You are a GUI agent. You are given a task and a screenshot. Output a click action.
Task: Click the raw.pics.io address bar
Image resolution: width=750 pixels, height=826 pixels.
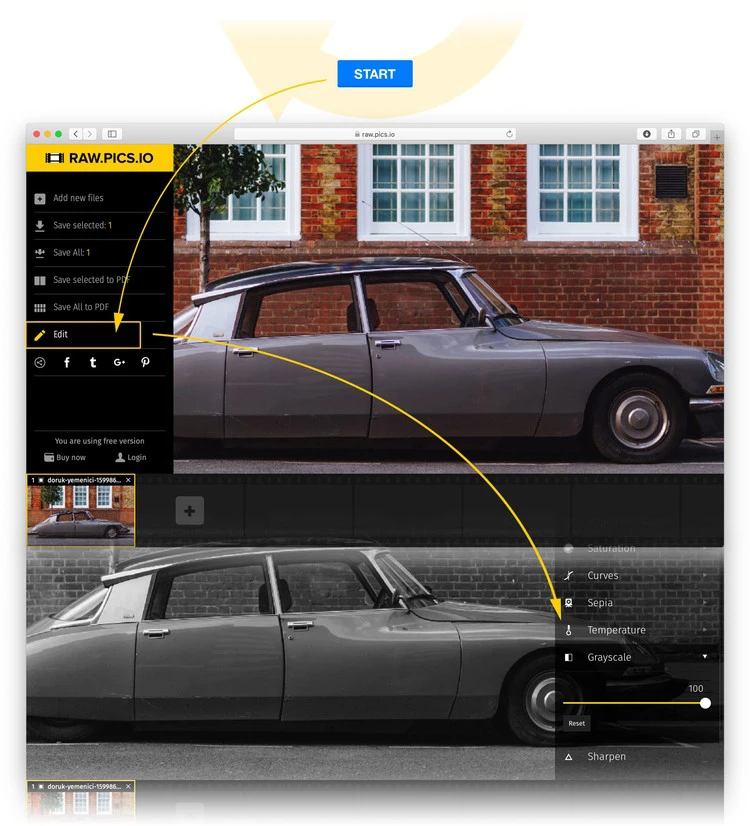pos(375,134)
